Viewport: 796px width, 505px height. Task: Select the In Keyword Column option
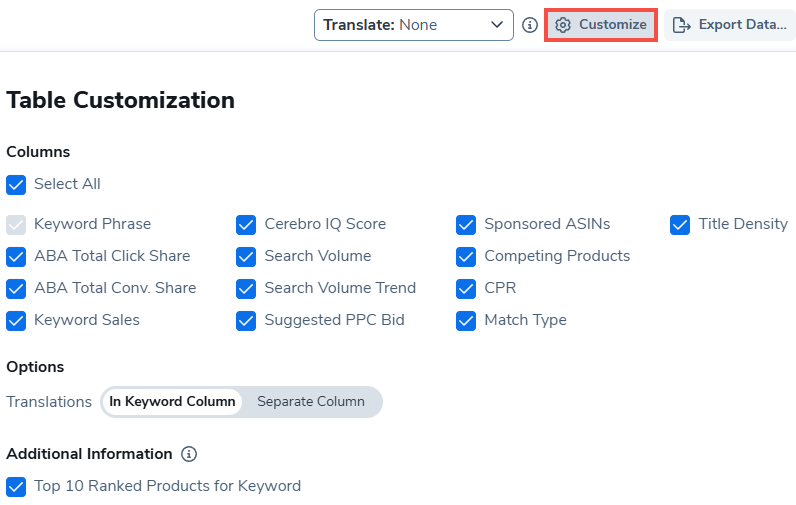[x=172, y=402]
